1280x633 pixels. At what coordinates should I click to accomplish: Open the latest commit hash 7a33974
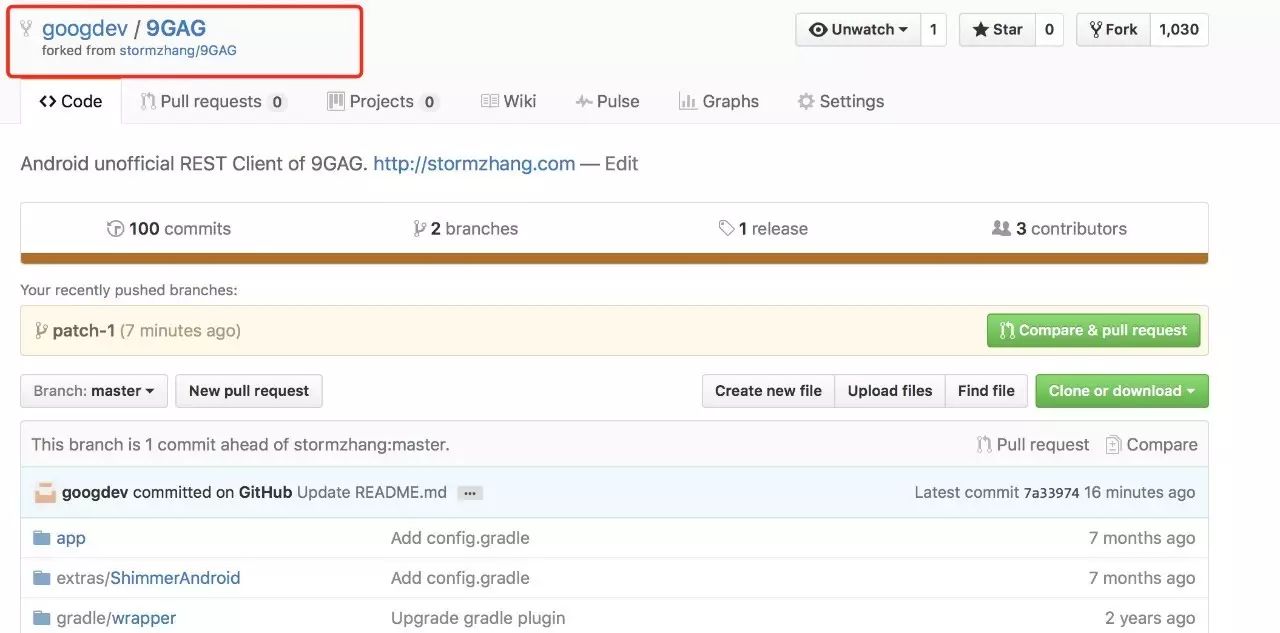(x=1051, y=493)
